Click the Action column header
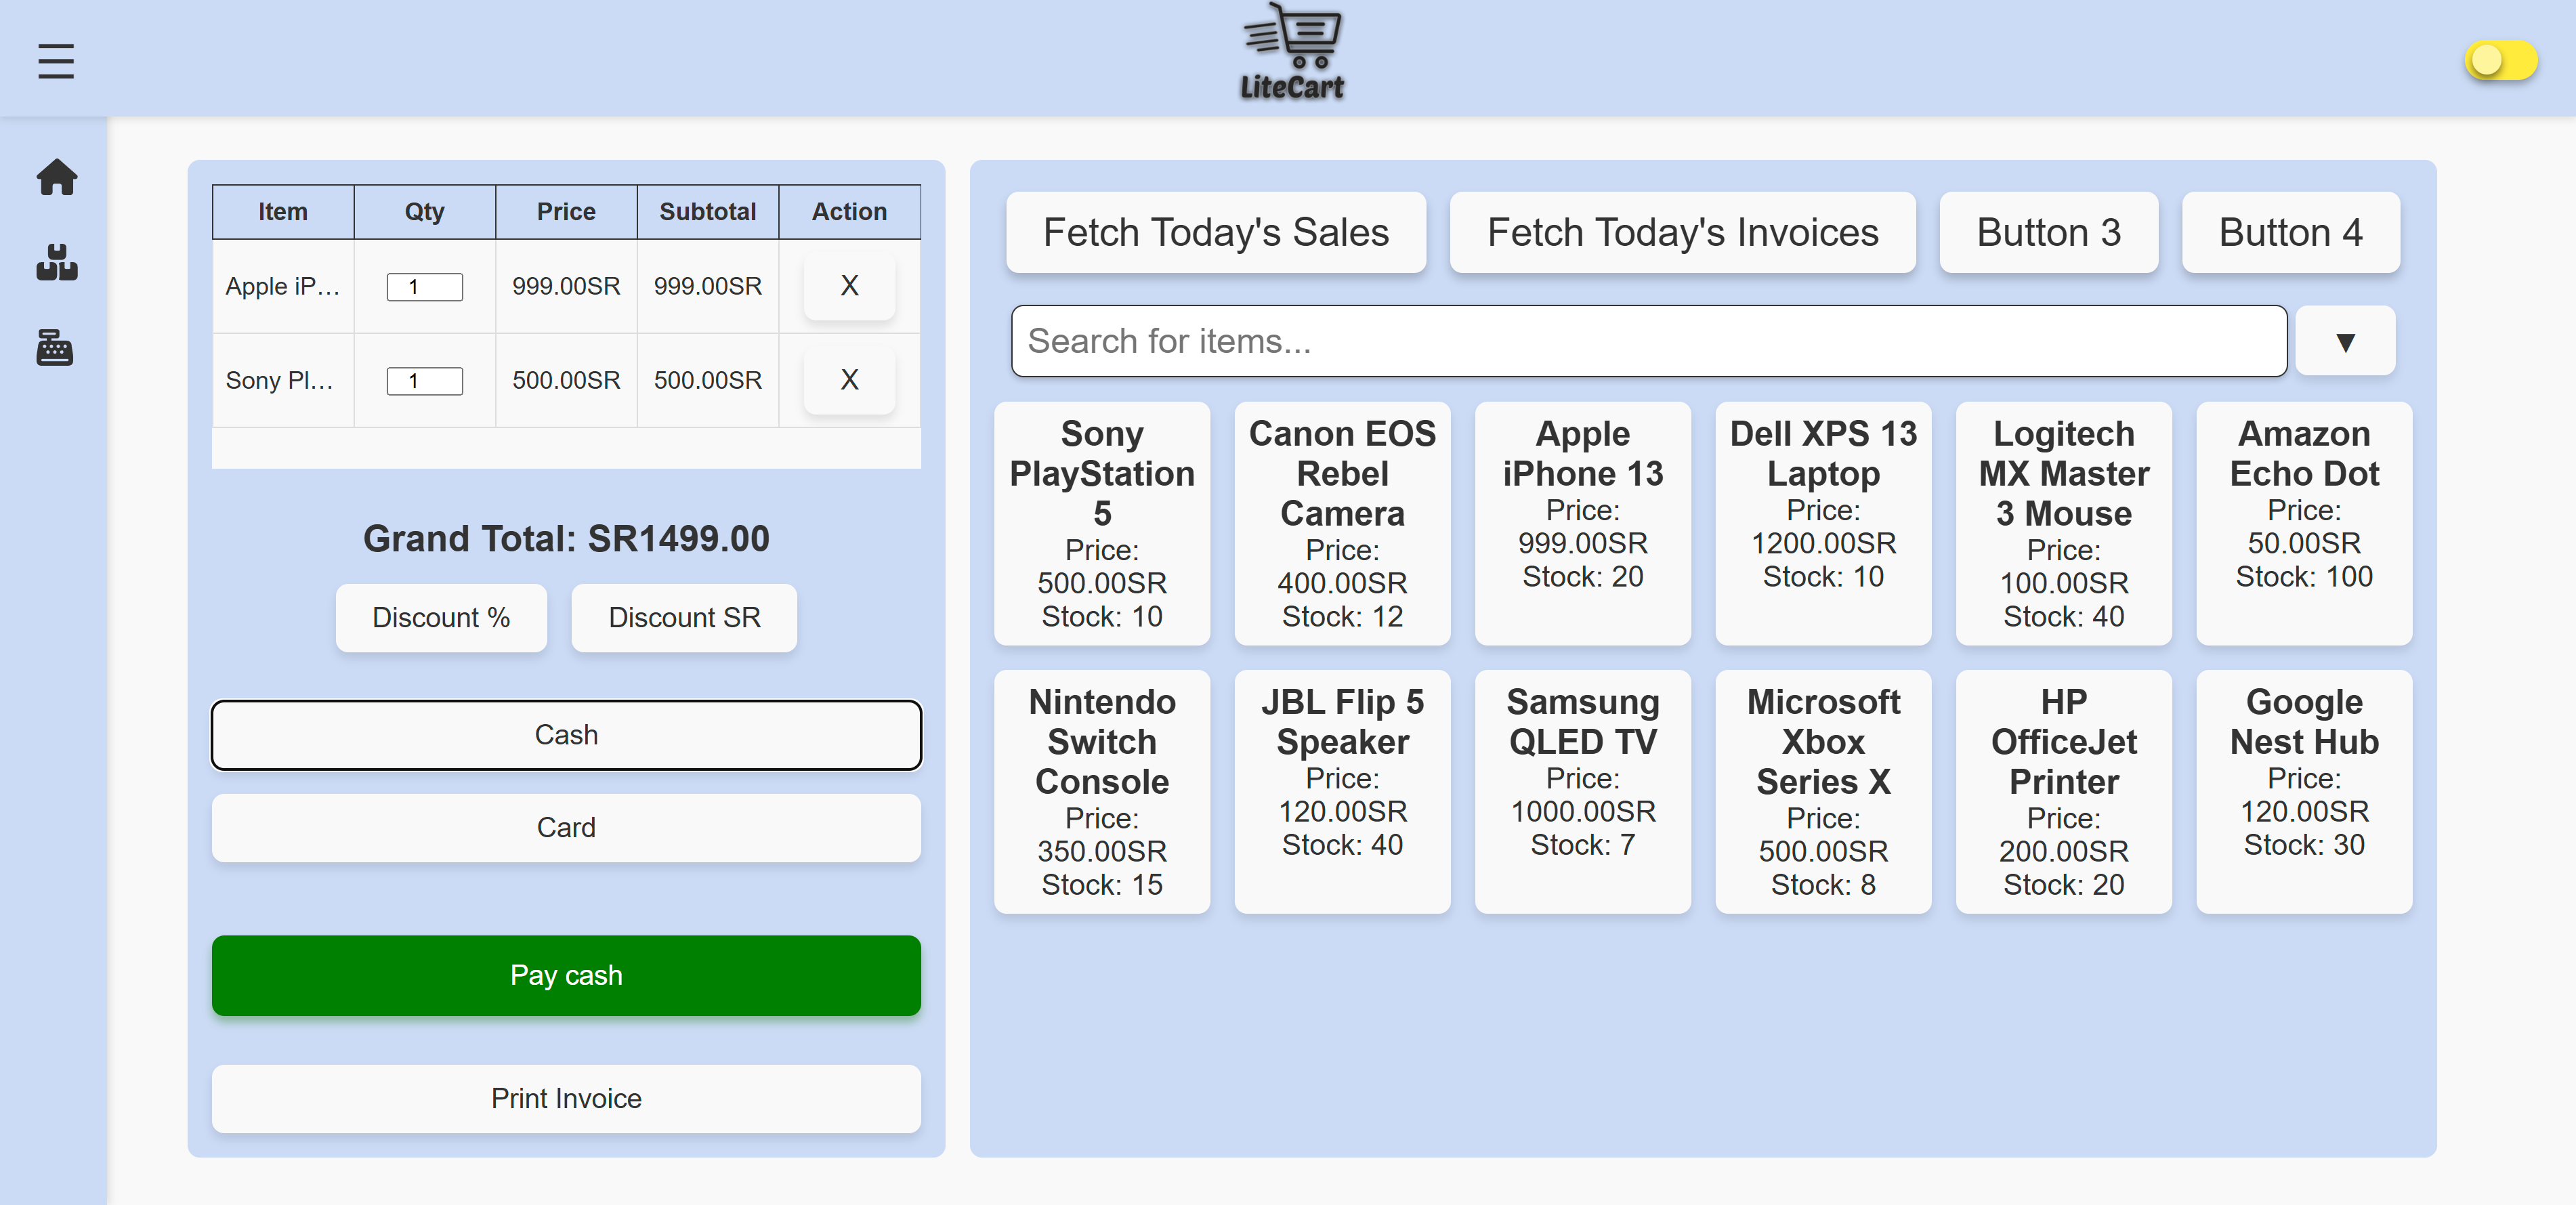Screen dimensions: 2576x1205 [x=849, y=212]
